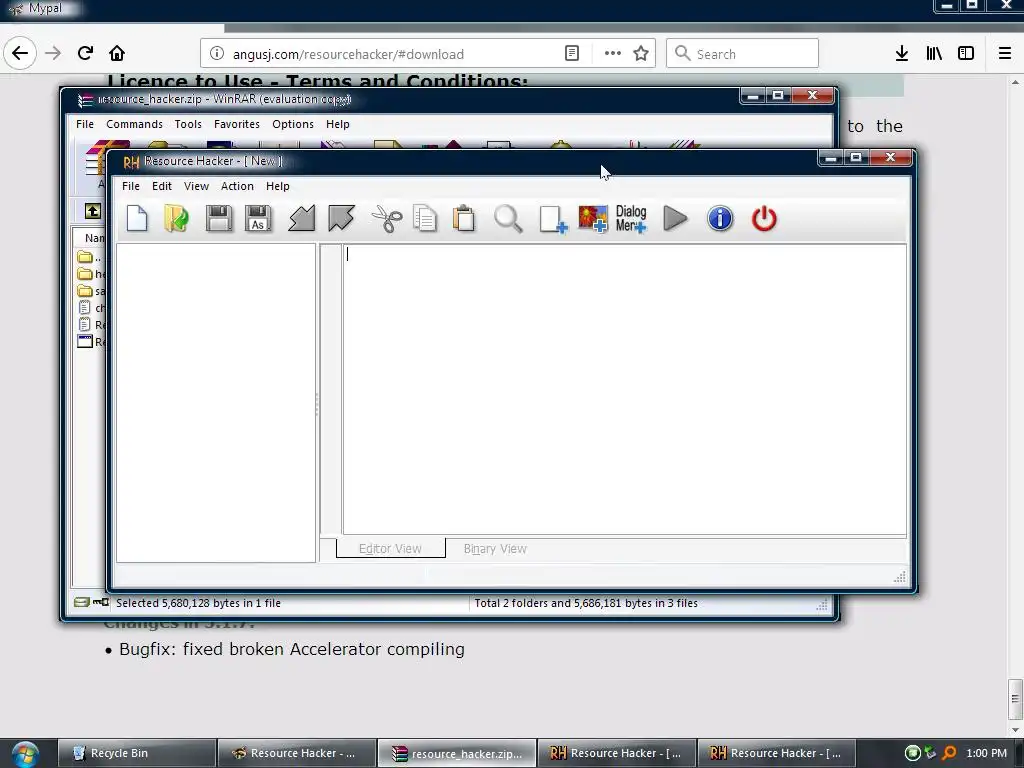This screenshot has height=768, width=1024.
Task: Click the red power Exit icon
Action: [764, 218]
